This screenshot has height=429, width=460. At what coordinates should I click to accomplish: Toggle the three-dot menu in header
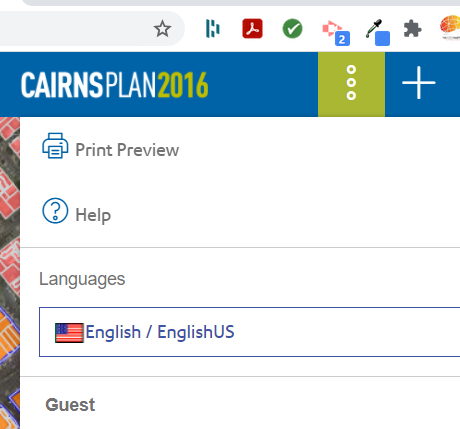351,84
